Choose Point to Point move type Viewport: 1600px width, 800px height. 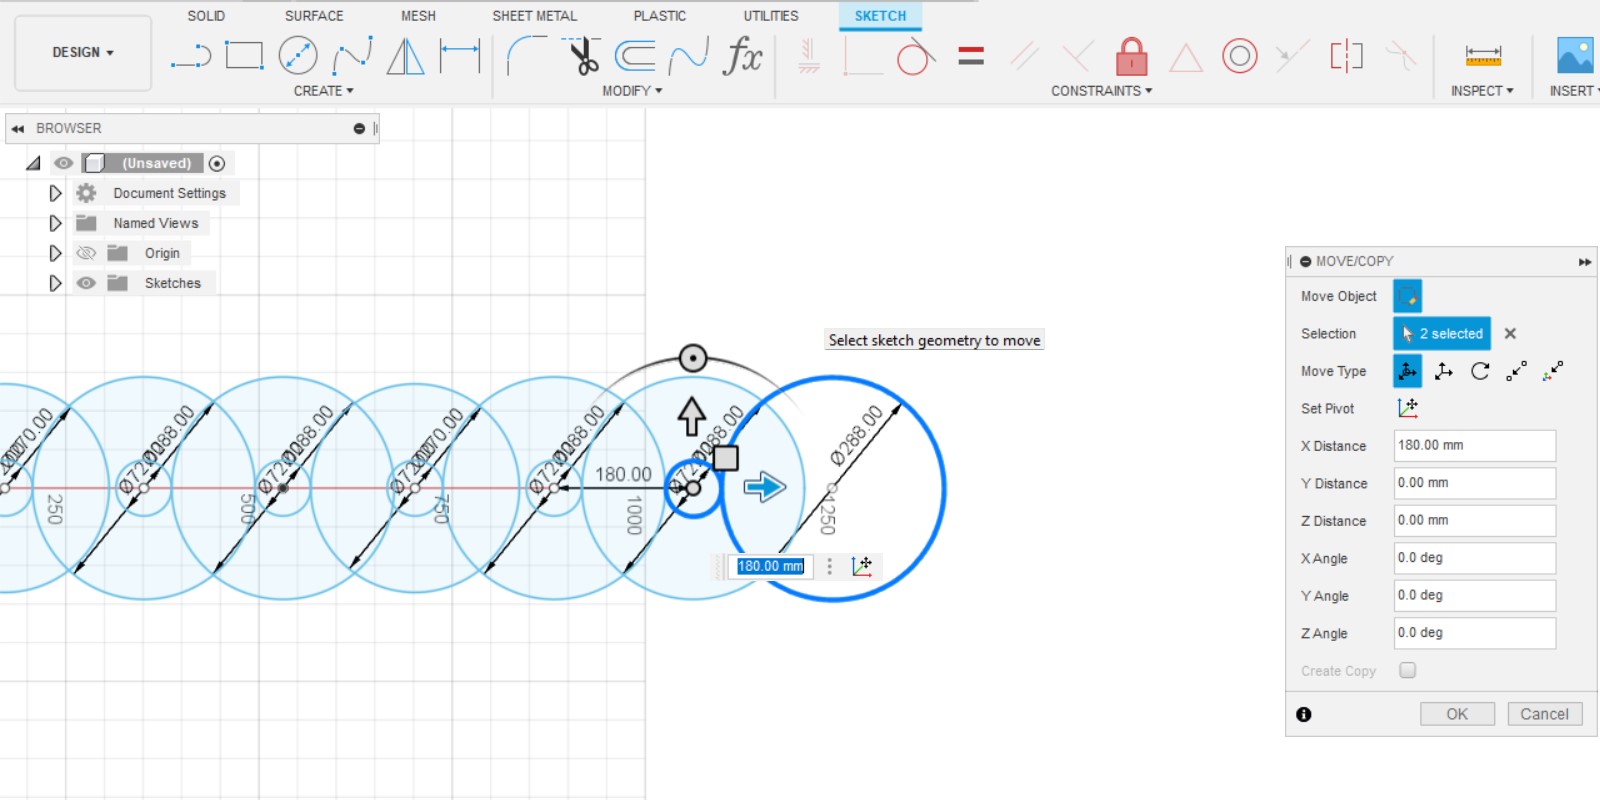pyautogui.click(x=1516, y=371)
